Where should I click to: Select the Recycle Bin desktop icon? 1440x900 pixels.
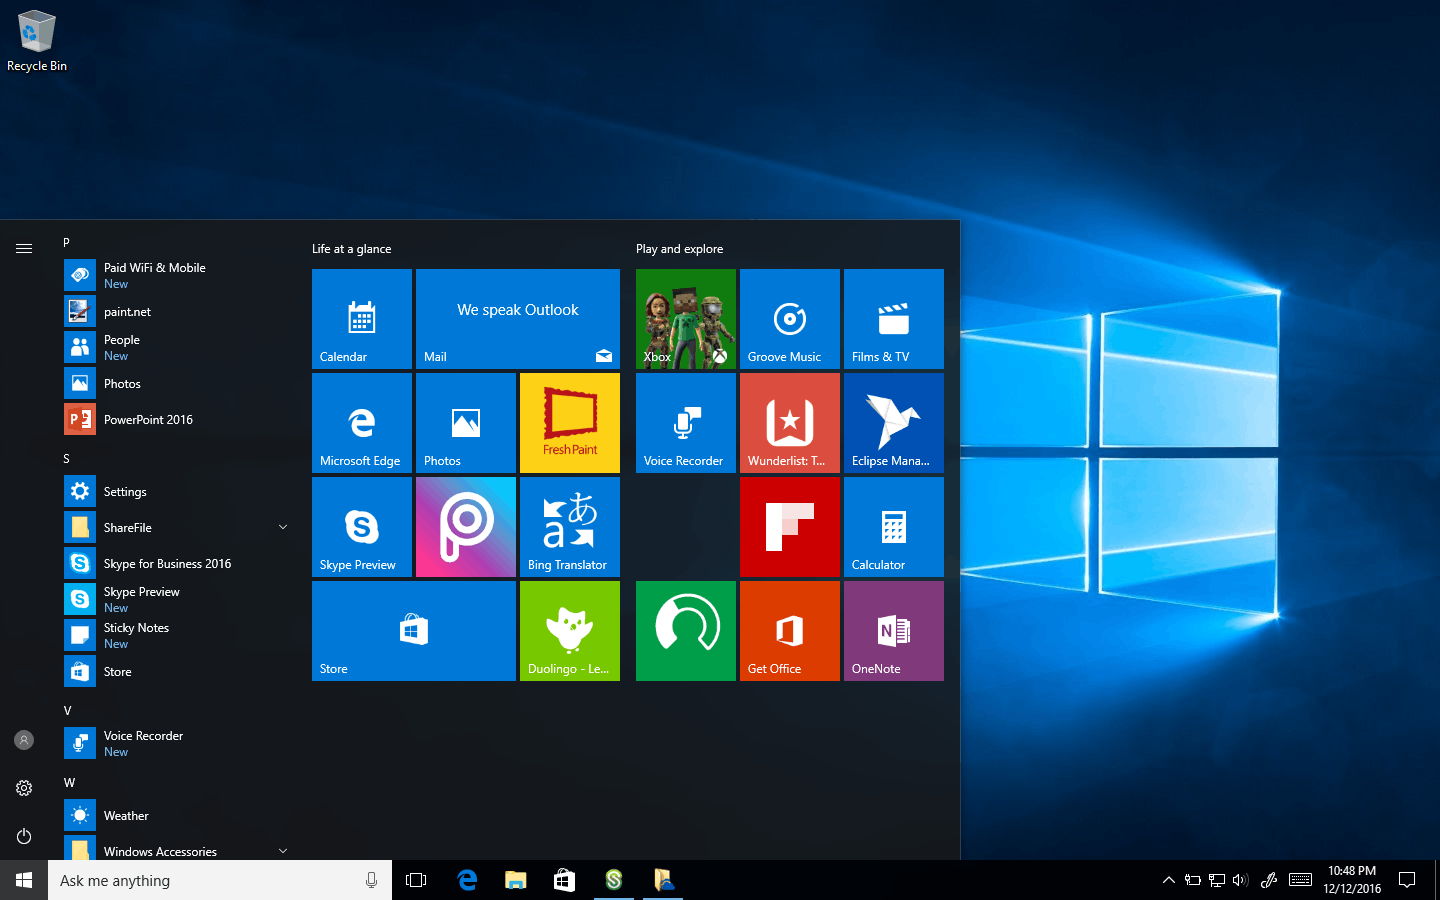pos(37,41)
